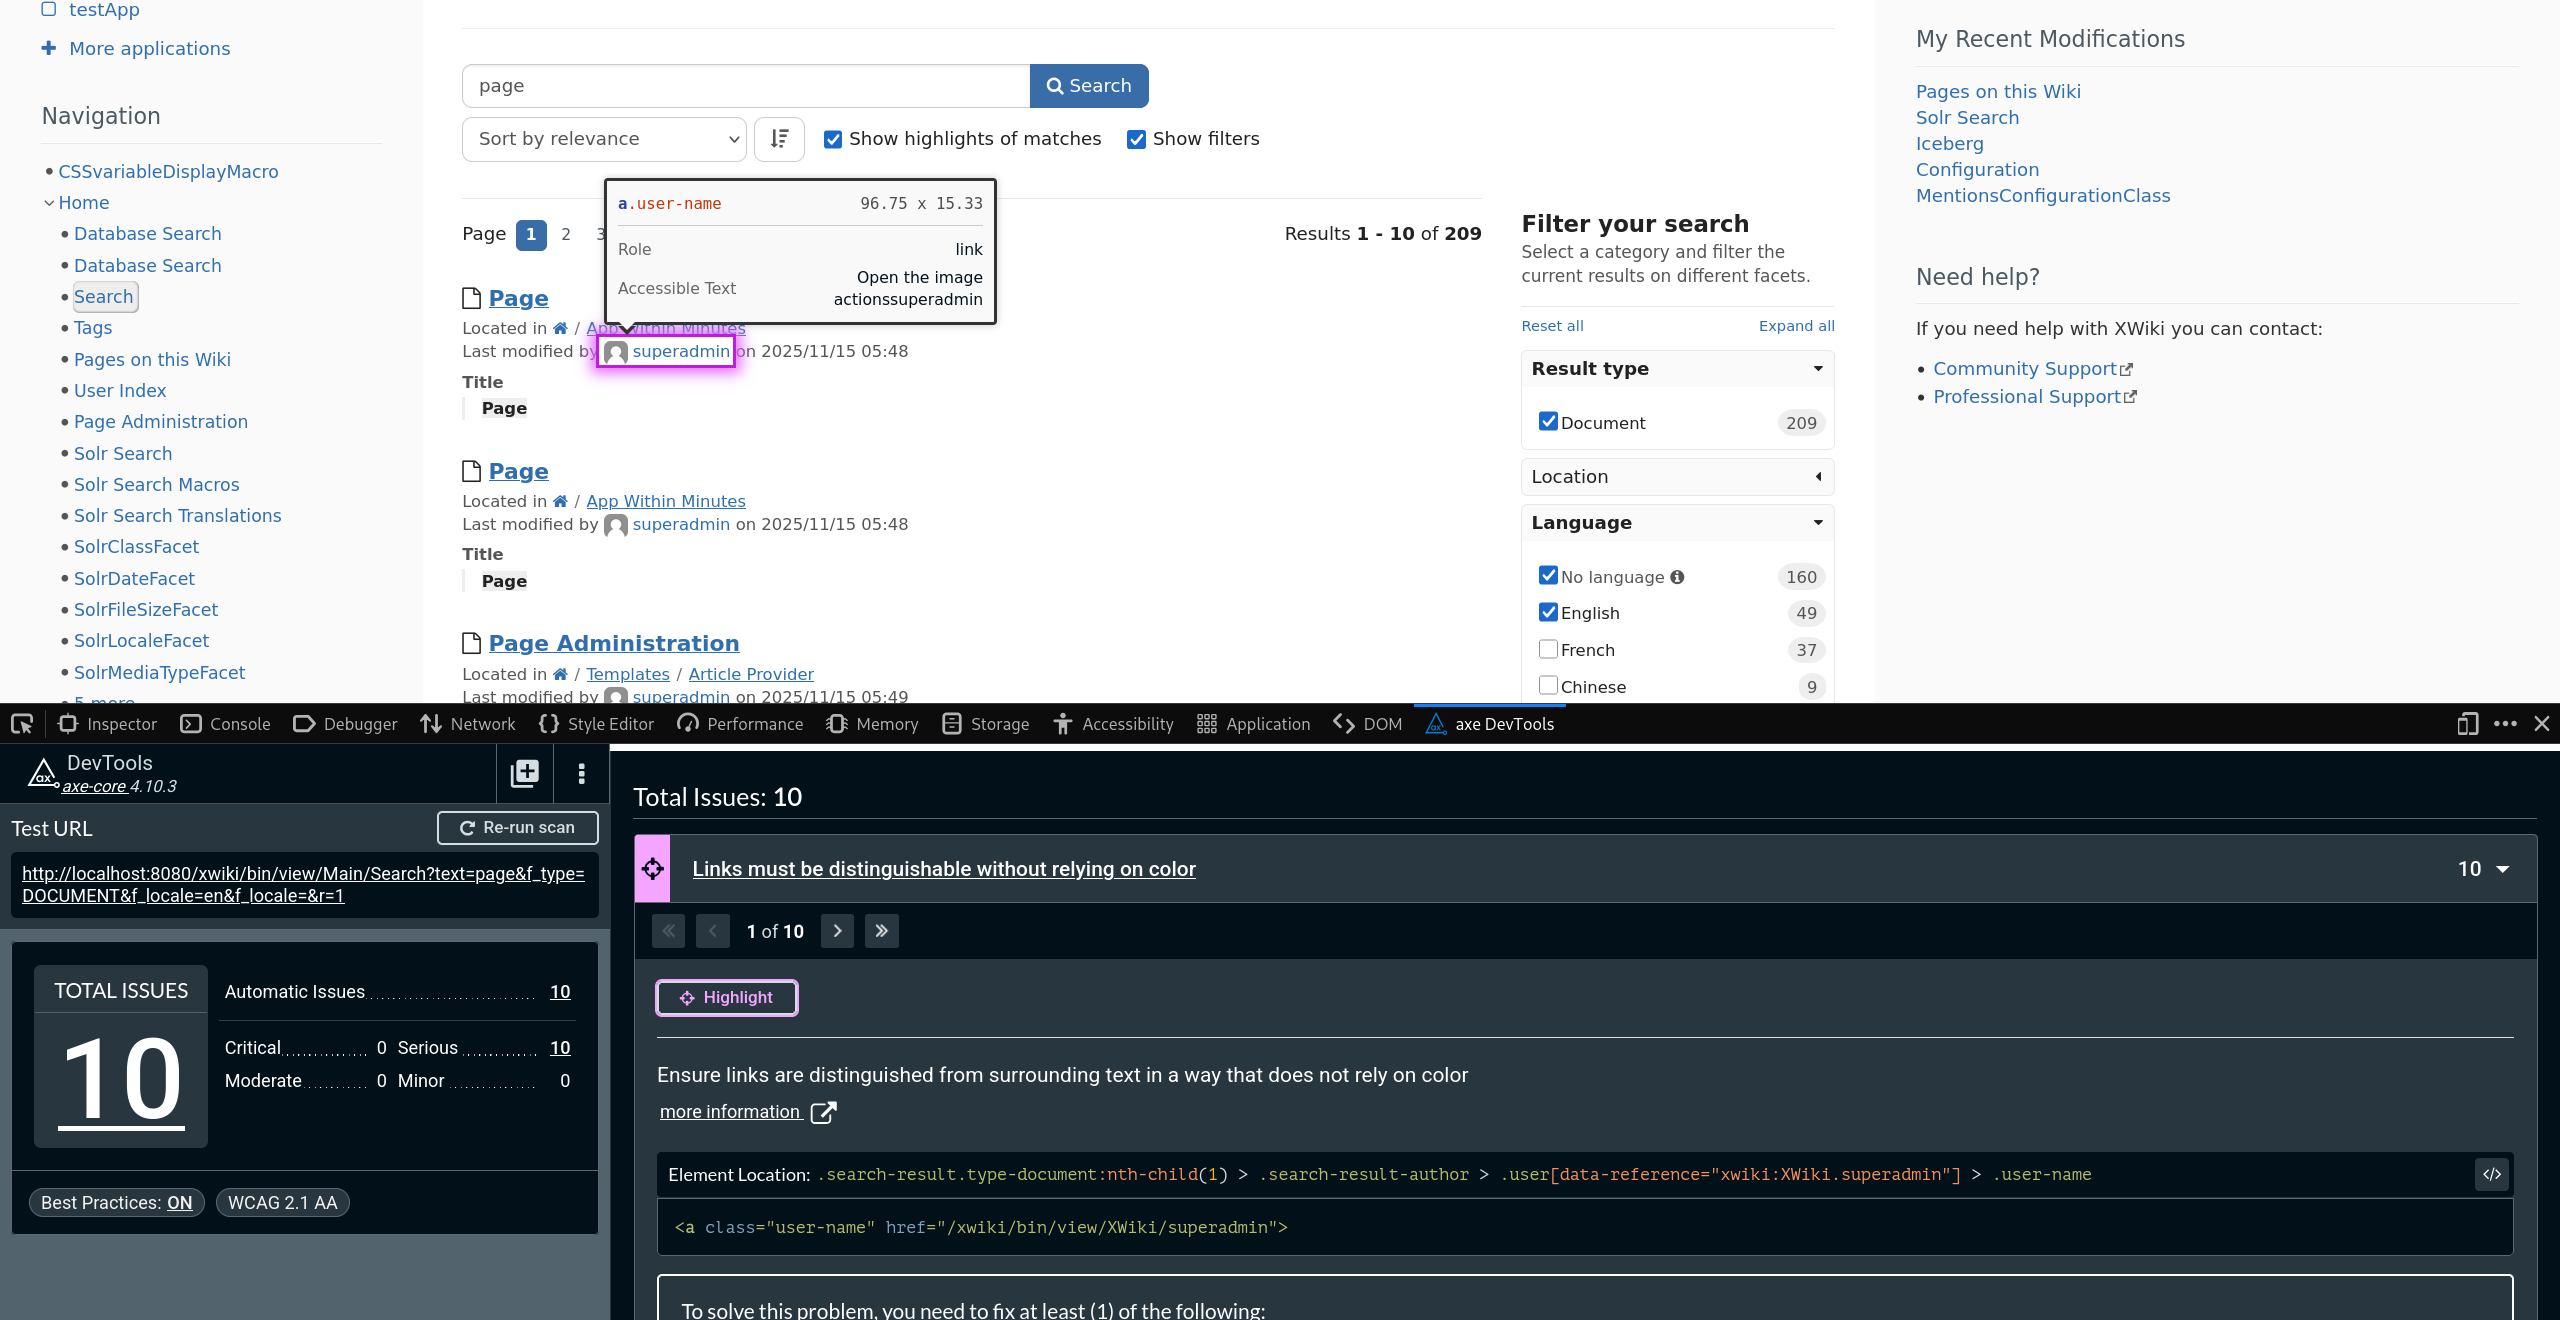Screen dimensions: 2560x1320
Task: Click the search text input field
Action: pos(745,86)
